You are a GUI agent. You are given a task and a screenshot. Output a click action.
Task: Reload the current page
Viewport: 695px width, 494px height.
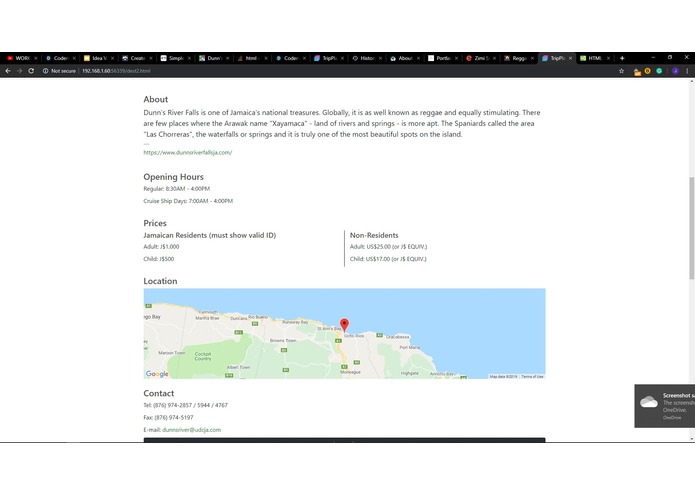tap(31, 71)
